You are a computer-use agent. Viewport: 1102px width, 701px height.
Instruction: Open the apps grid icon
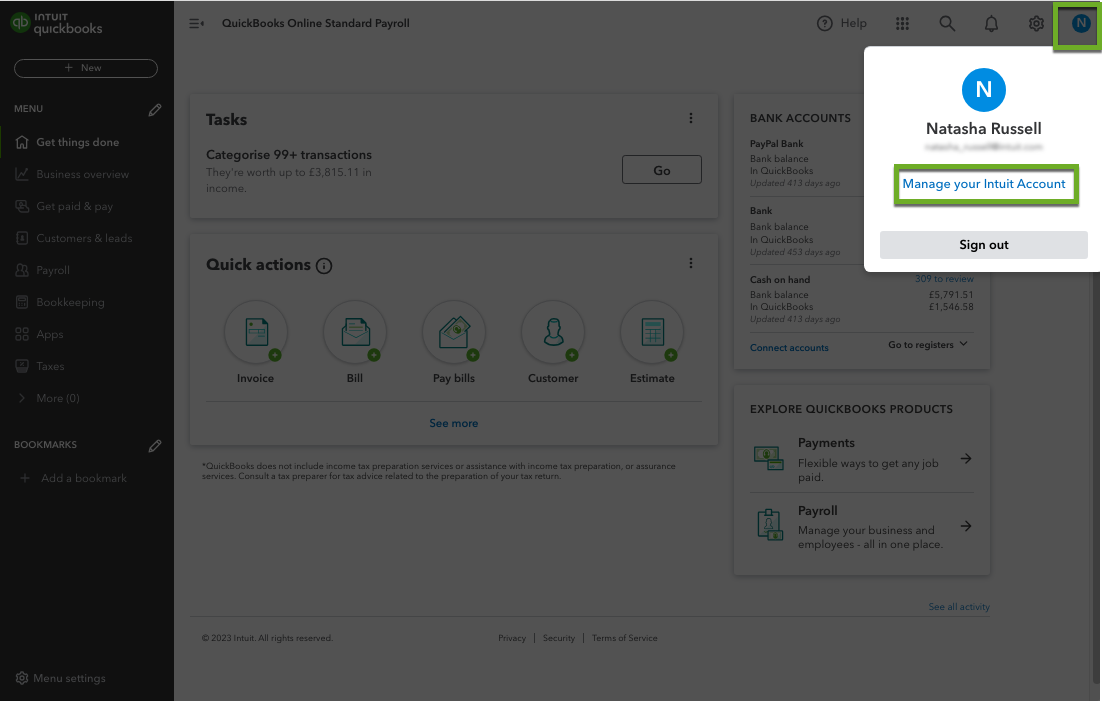902,24
